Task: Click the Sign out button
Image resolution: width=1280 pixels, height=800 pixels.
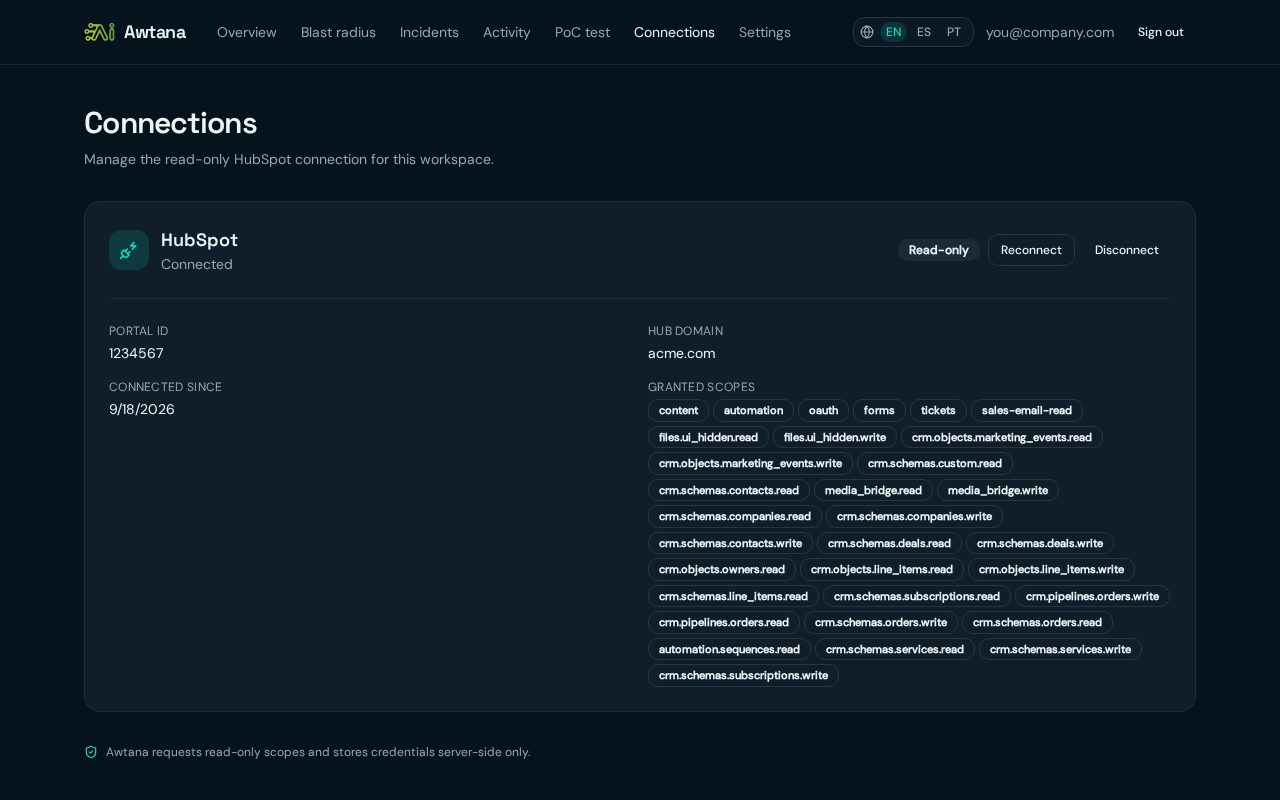Action: 1161,32
